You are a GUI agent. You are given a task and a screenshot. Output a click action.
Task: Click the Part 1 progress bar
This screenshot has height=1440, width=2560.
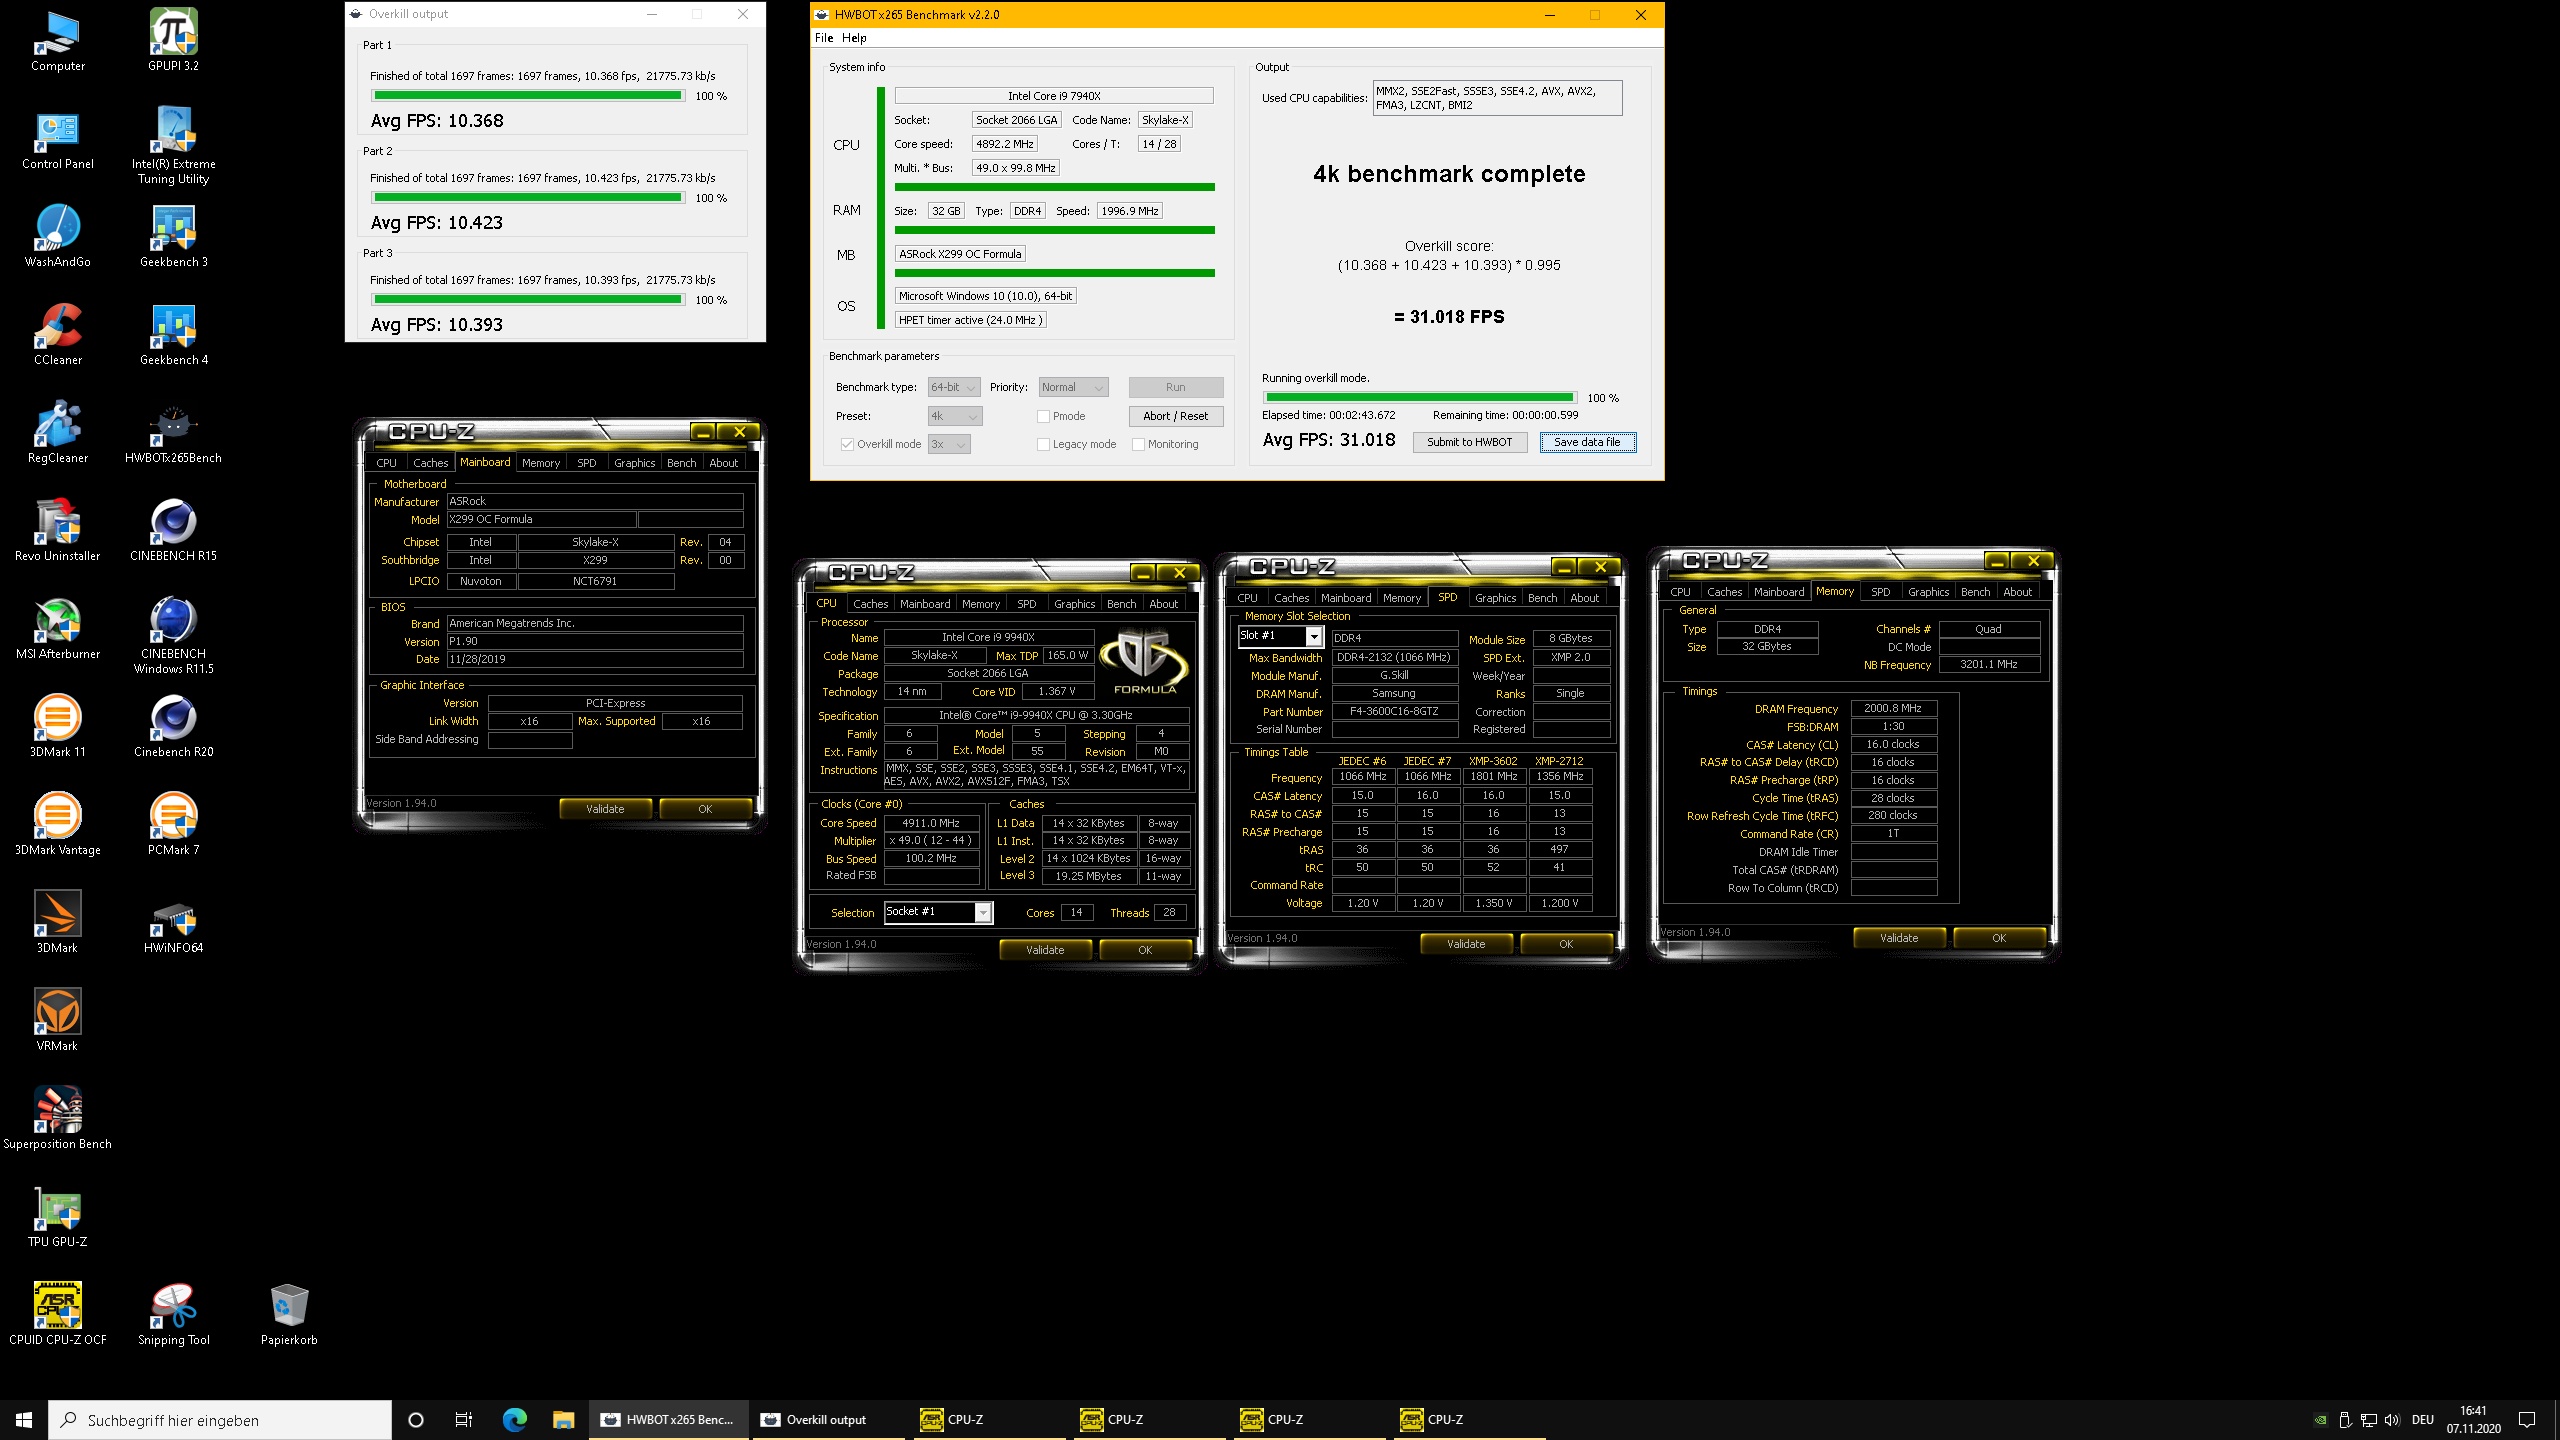tap(528, 96)
